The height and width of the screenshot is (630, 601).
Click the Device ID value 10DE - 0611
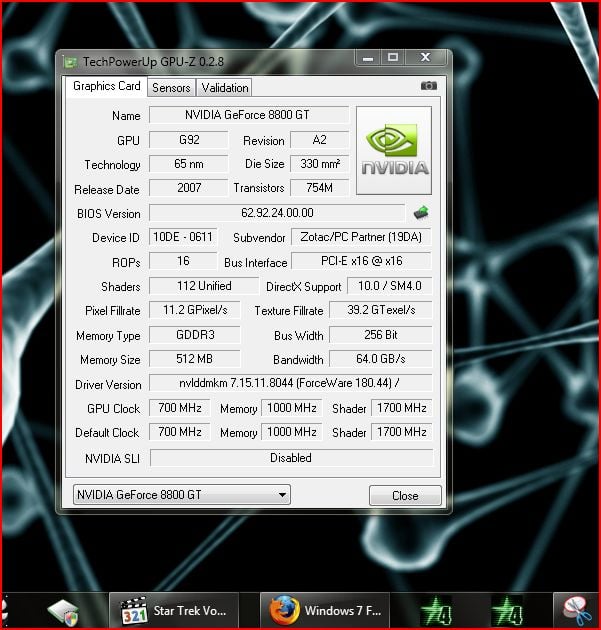[183, 237]
